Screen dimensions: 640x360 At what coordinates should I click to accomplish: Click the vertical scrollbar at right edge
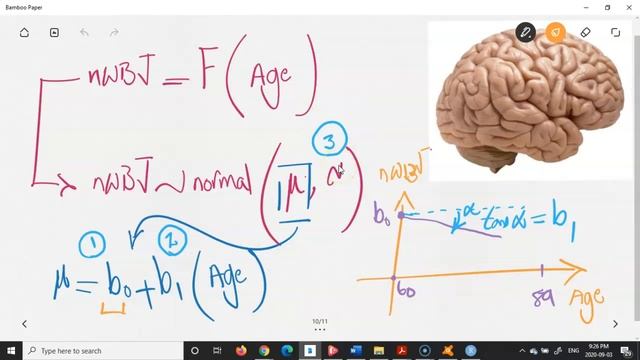tap(637, 178)
